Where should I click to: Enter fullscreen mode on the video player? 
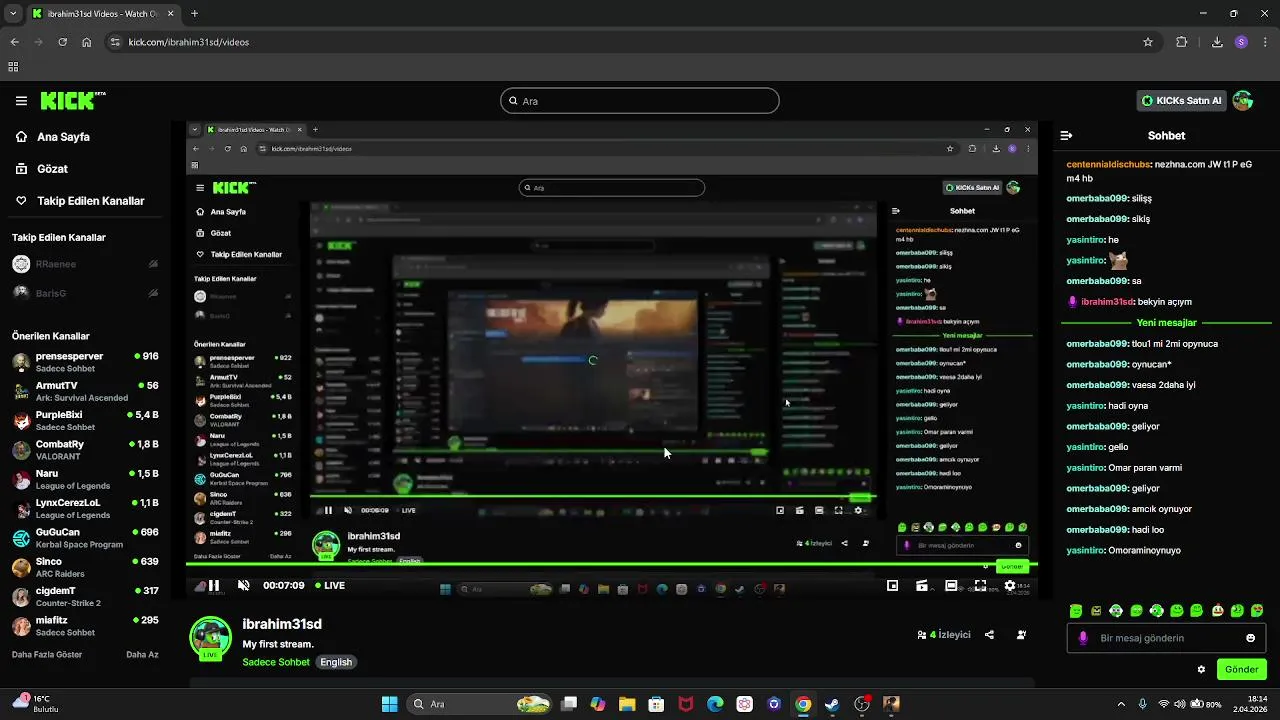pos(980,586)
